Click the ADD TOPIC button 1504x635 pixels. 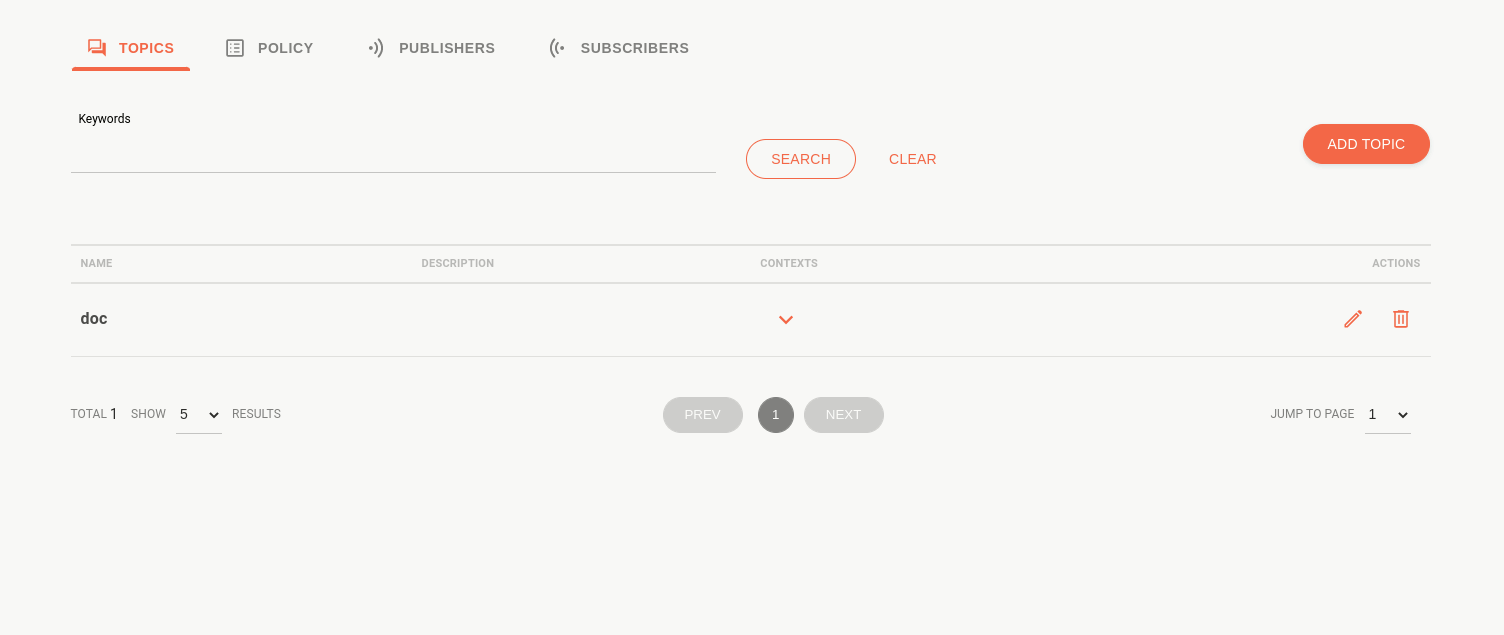1366,143
